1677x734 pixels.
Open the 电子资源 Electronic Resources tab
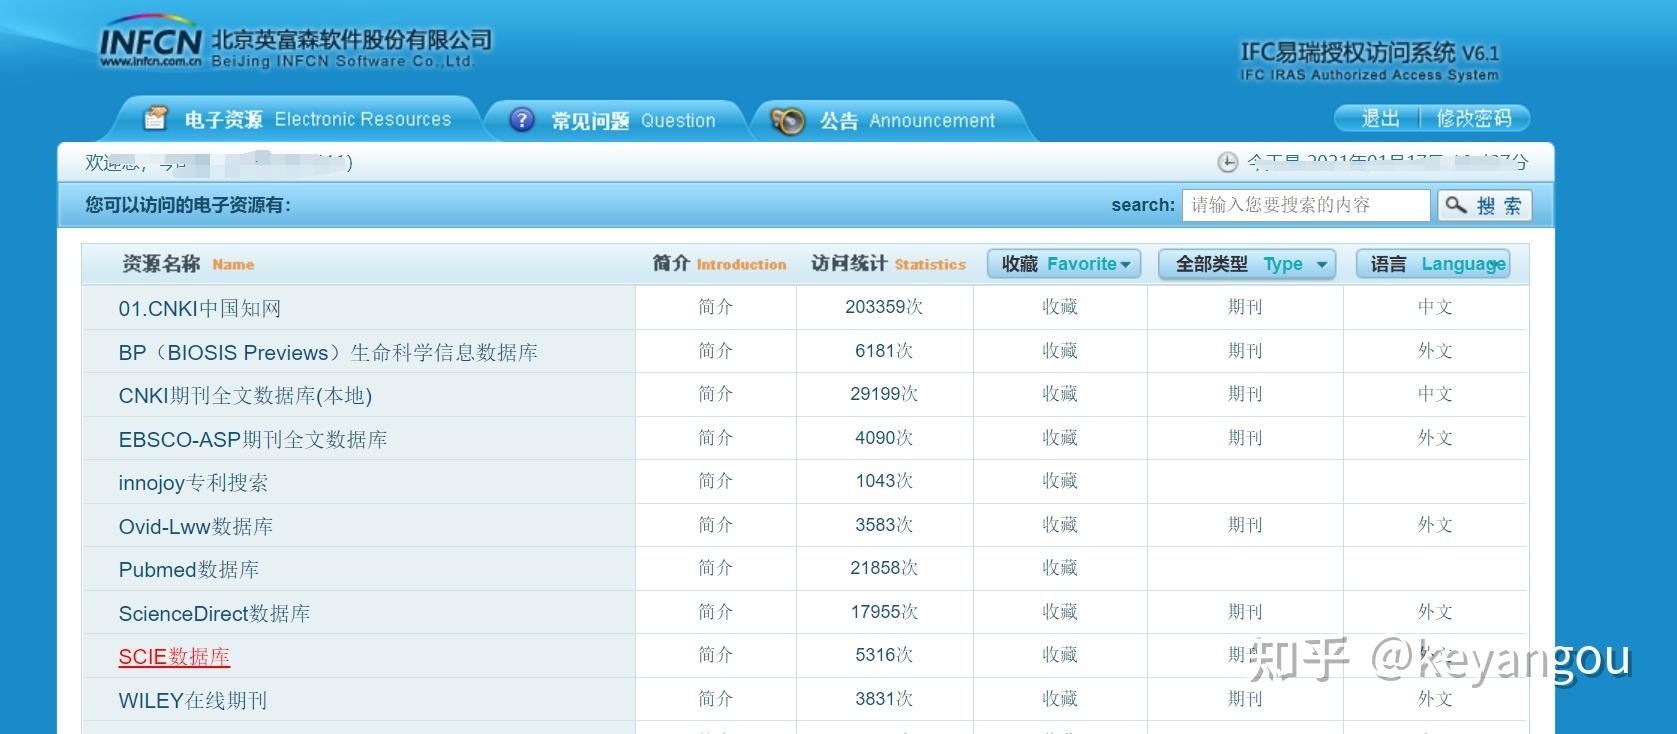tap(296, 119)
